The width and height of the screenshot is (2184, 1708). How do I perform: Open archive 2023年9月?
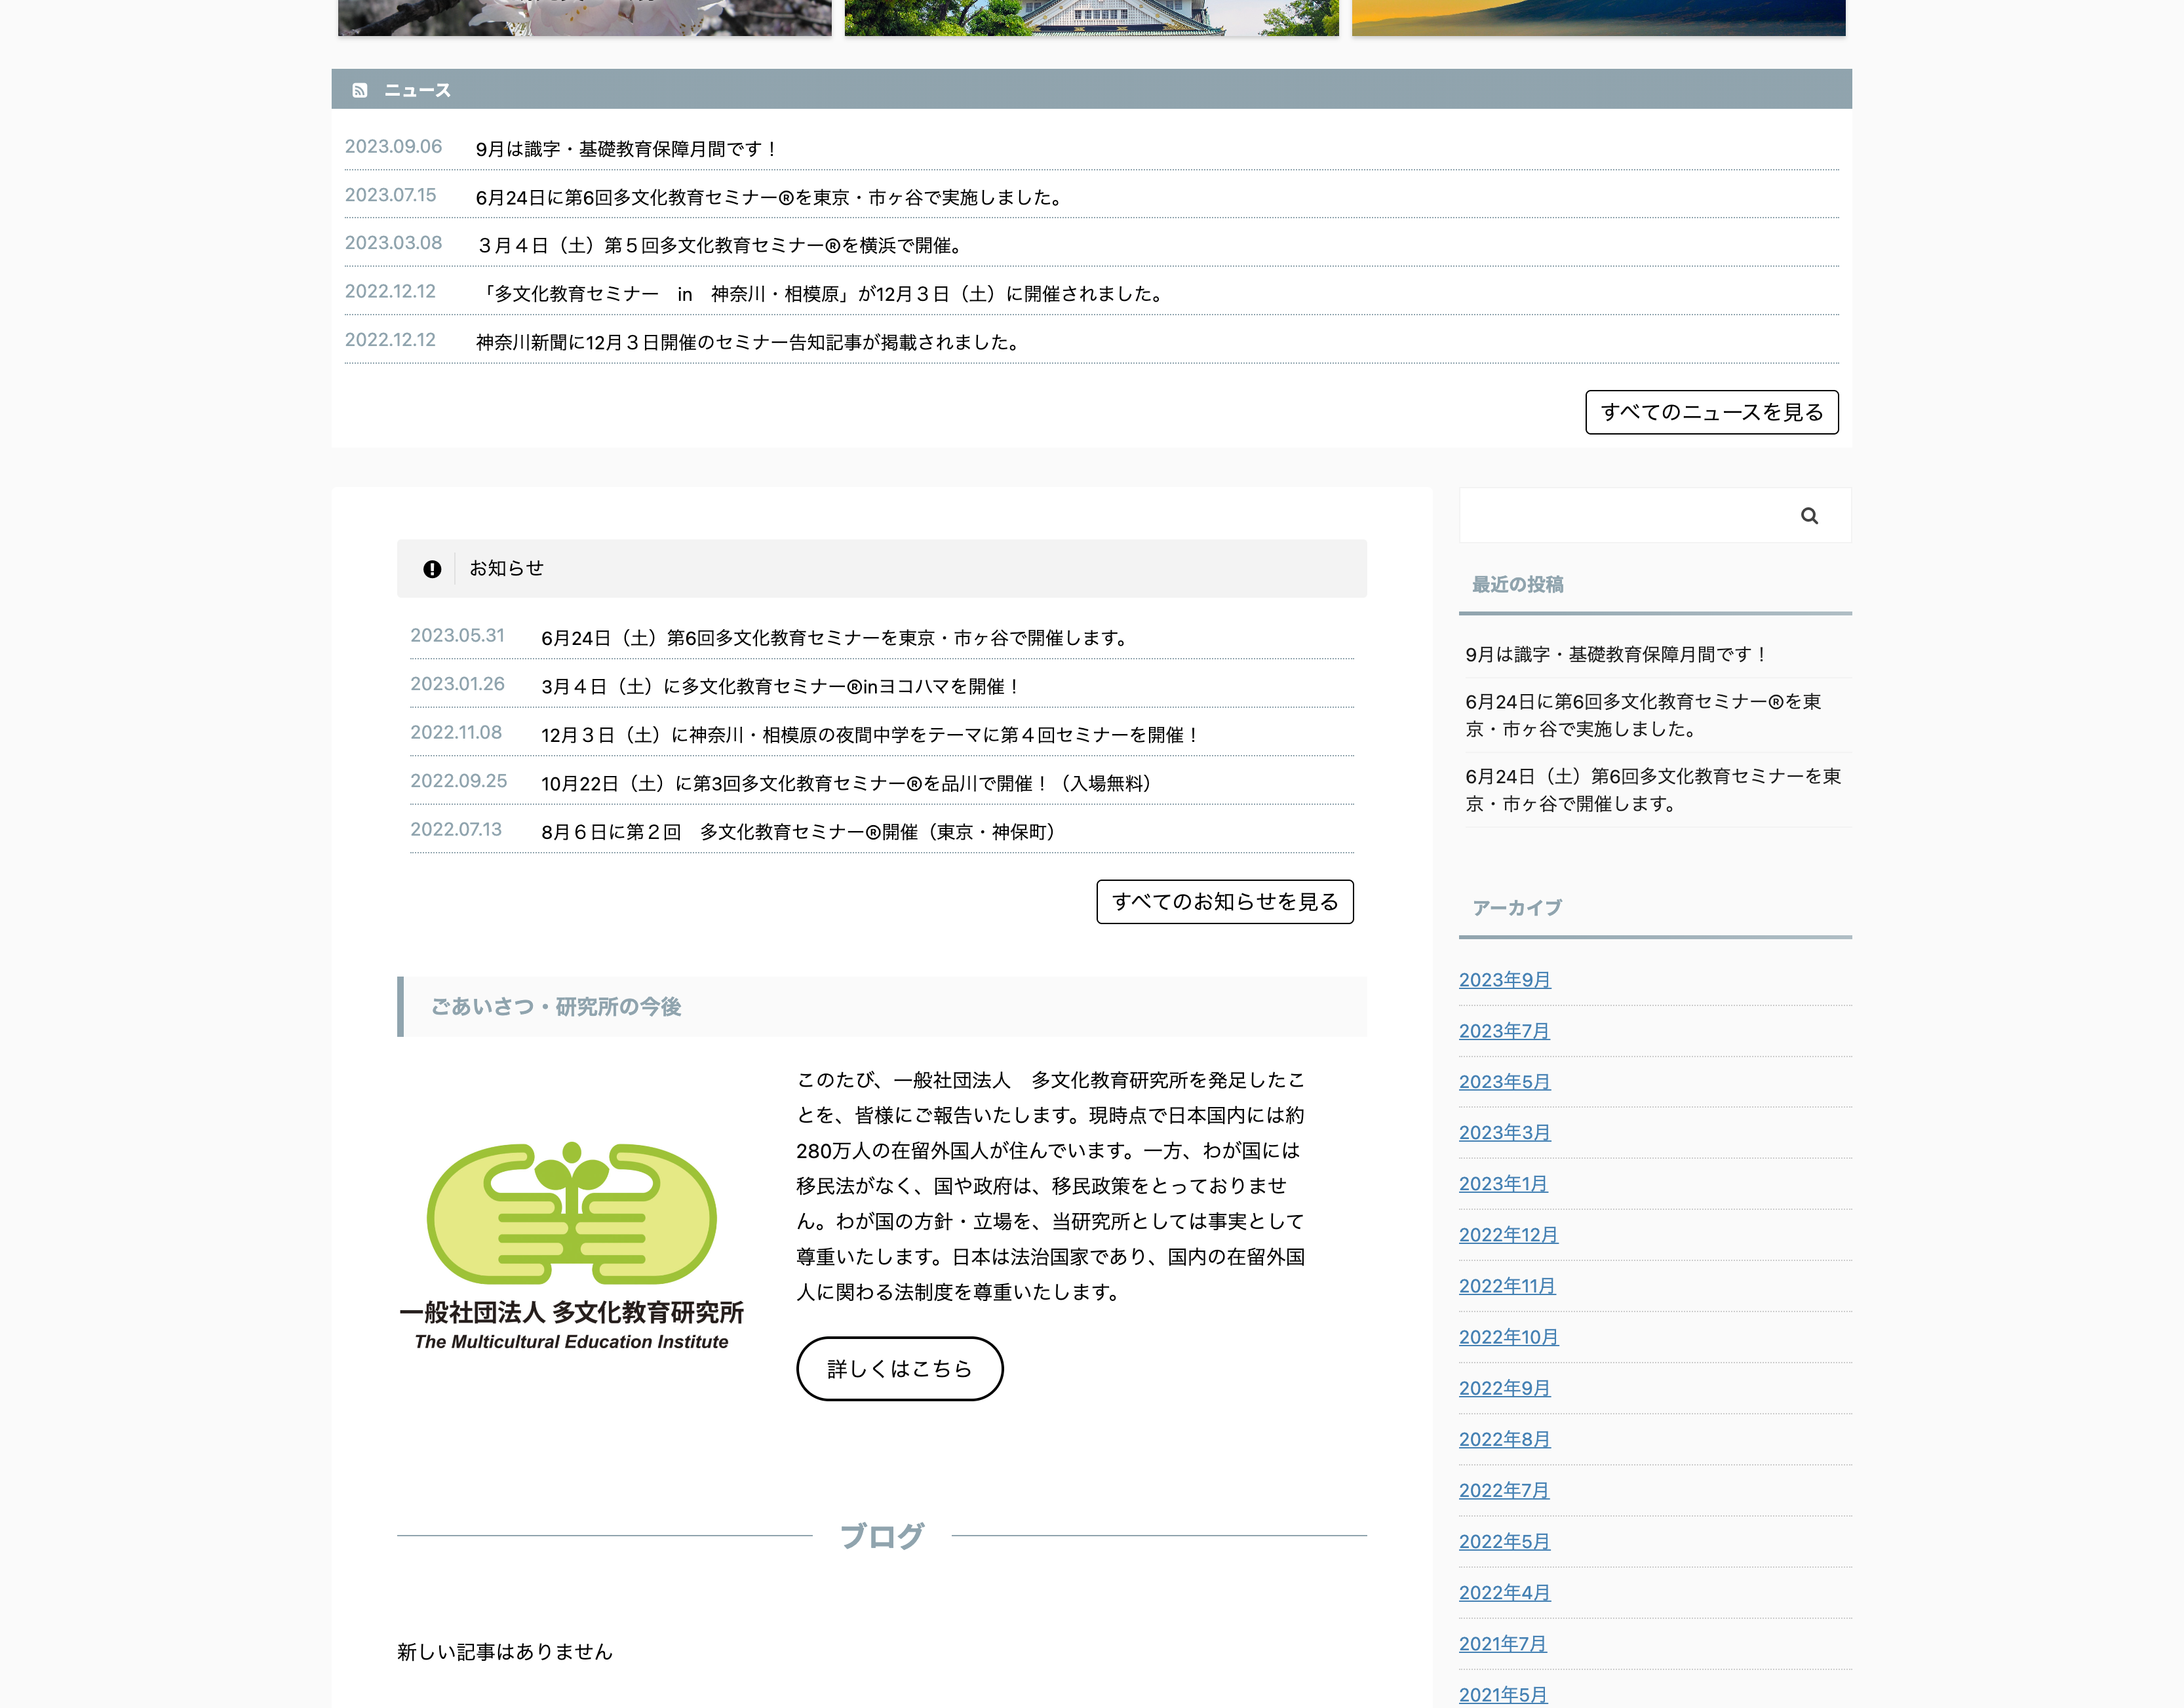(x=1504, y=980)
